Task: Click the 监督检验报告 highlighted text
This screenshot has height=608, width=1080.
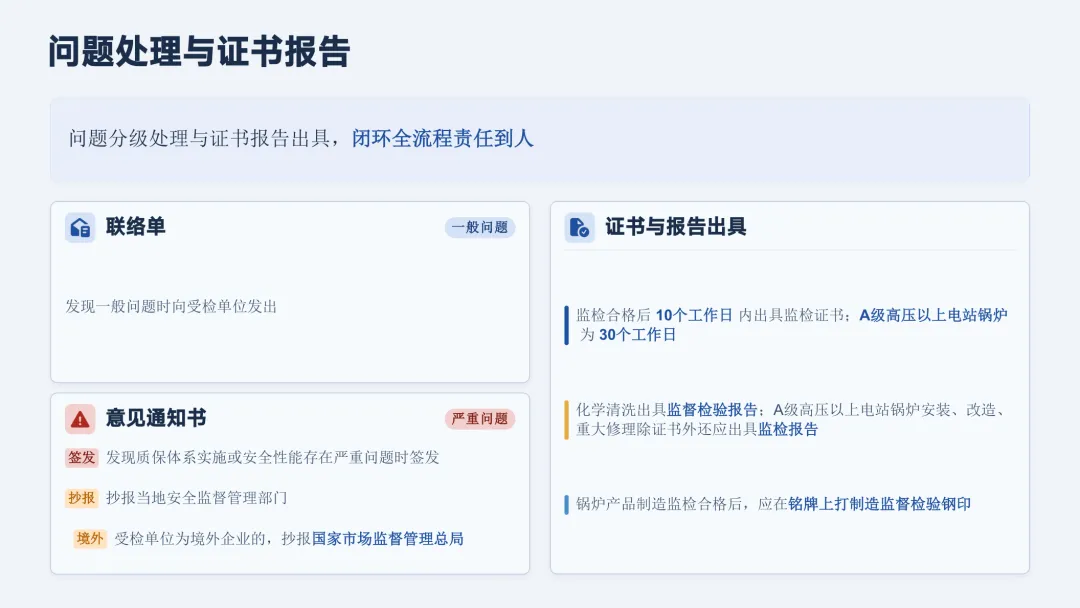Action: point(712,410)
